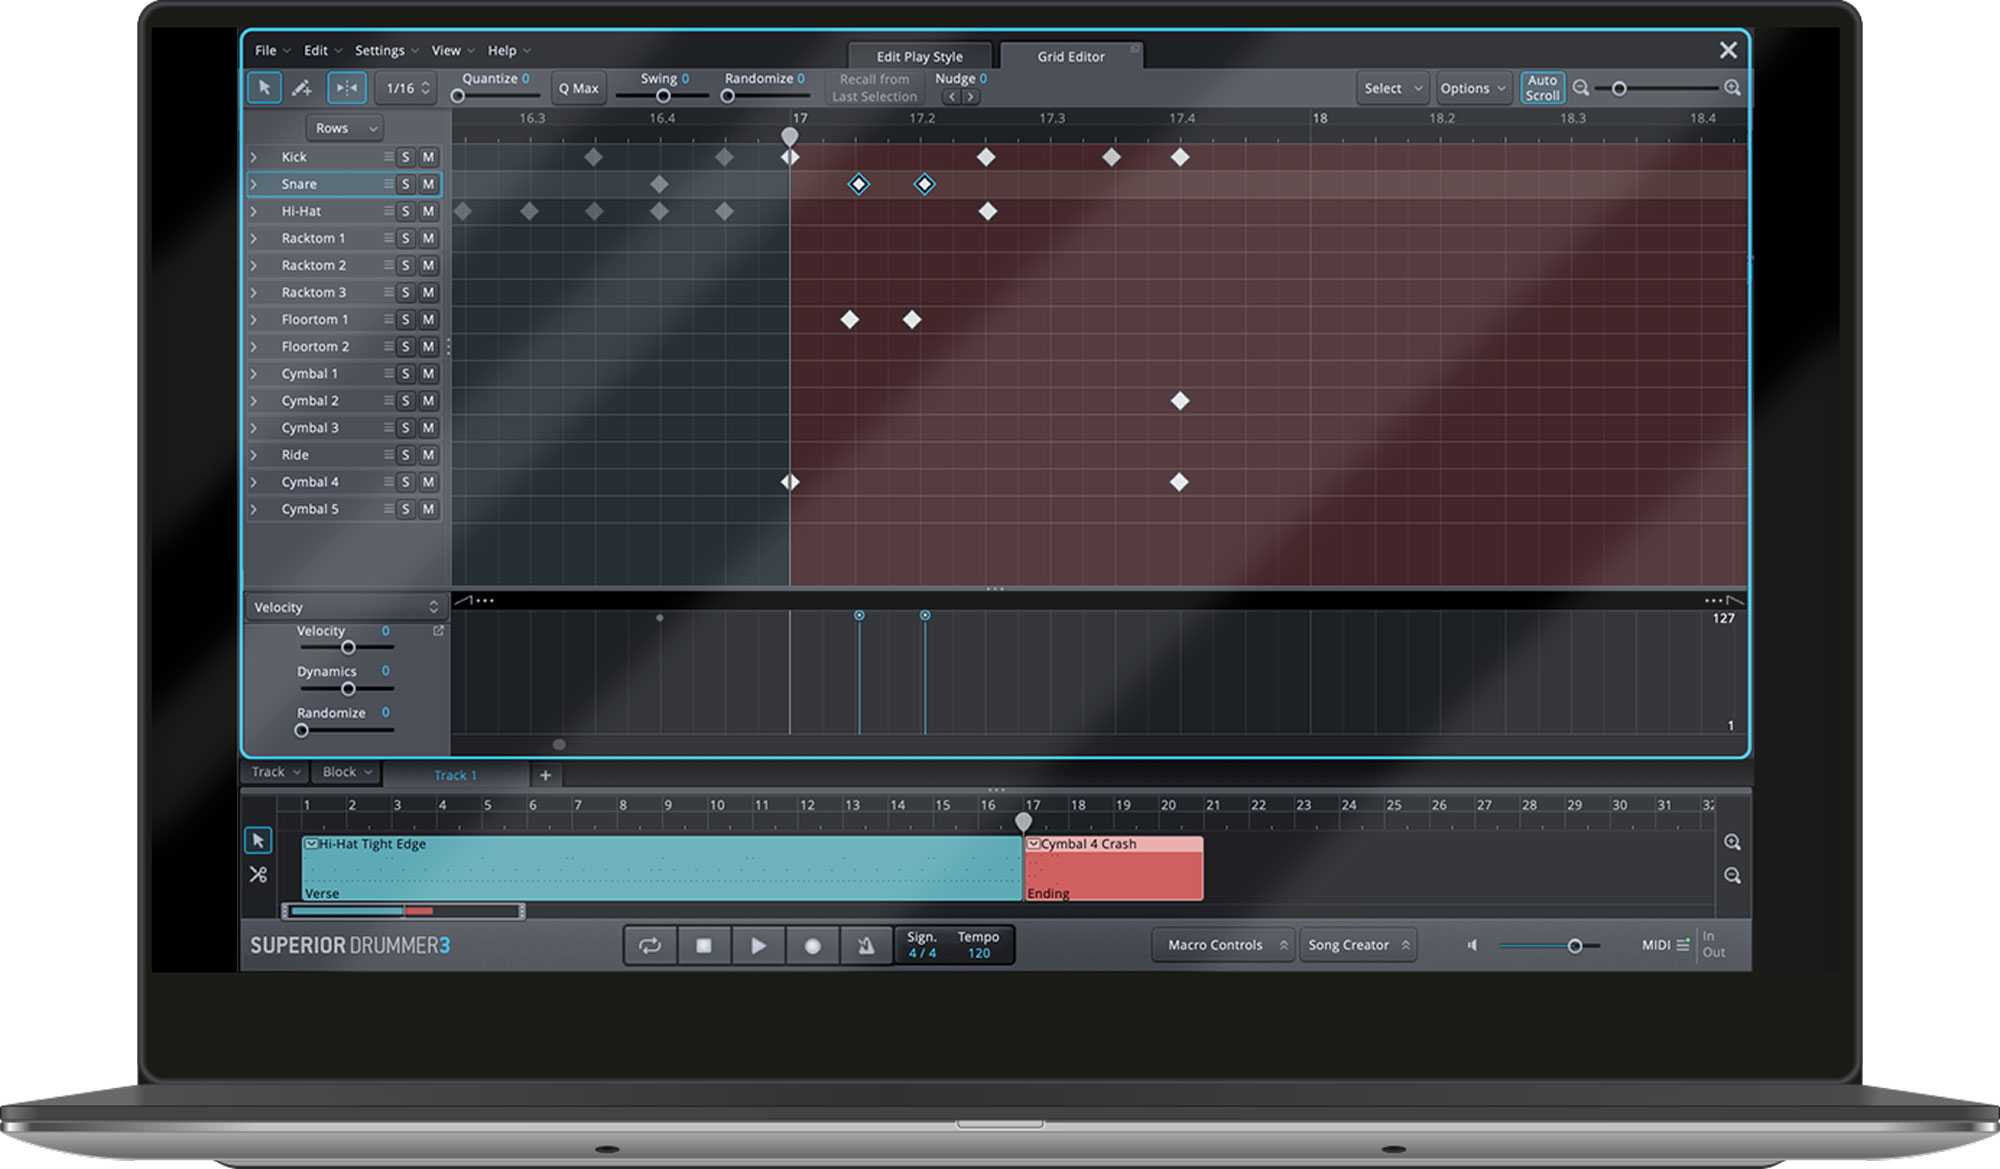
Task: Expand the Hi-Hat row
Action: click(x=254, y=211)
